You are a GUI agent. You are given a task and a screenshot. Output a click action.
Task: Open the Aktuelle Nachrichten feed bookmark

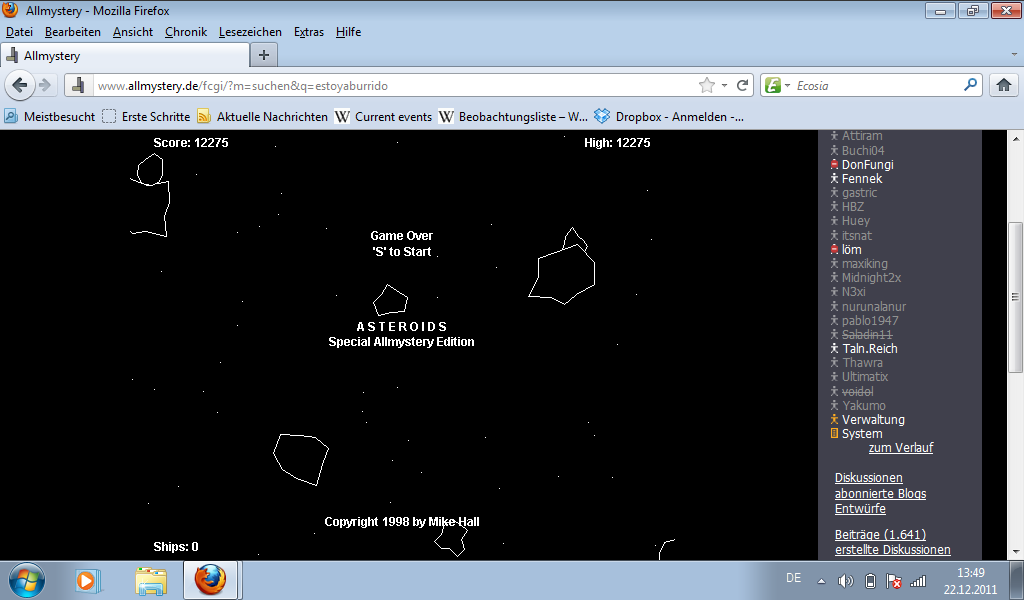coord(263,117)
